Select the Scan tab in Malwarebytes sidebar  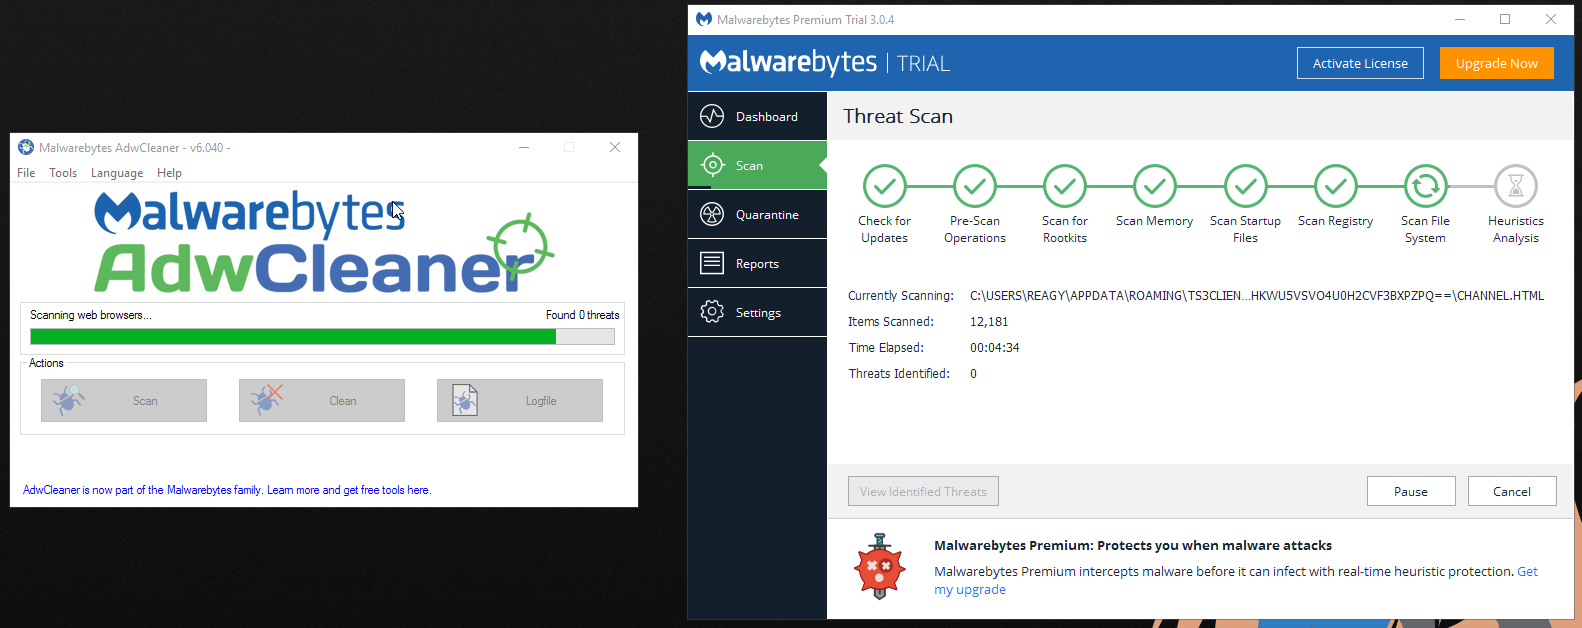pyautogui.click(x=757, y=165)
